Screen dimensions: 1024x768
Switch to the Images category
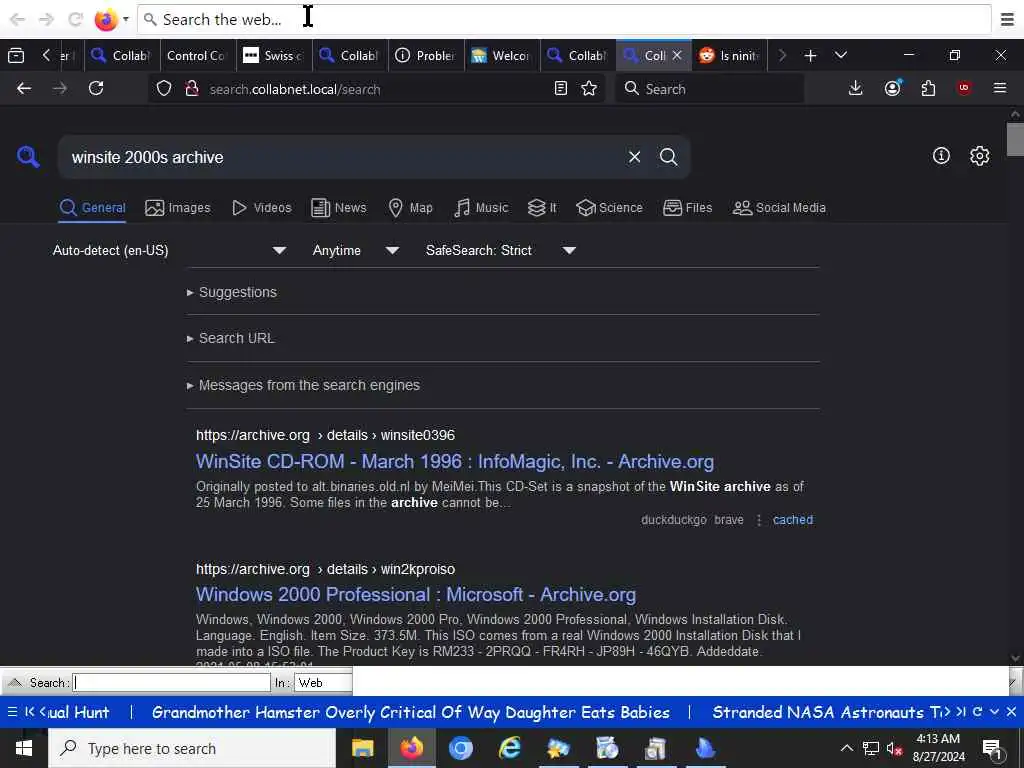tap(178, 208)
